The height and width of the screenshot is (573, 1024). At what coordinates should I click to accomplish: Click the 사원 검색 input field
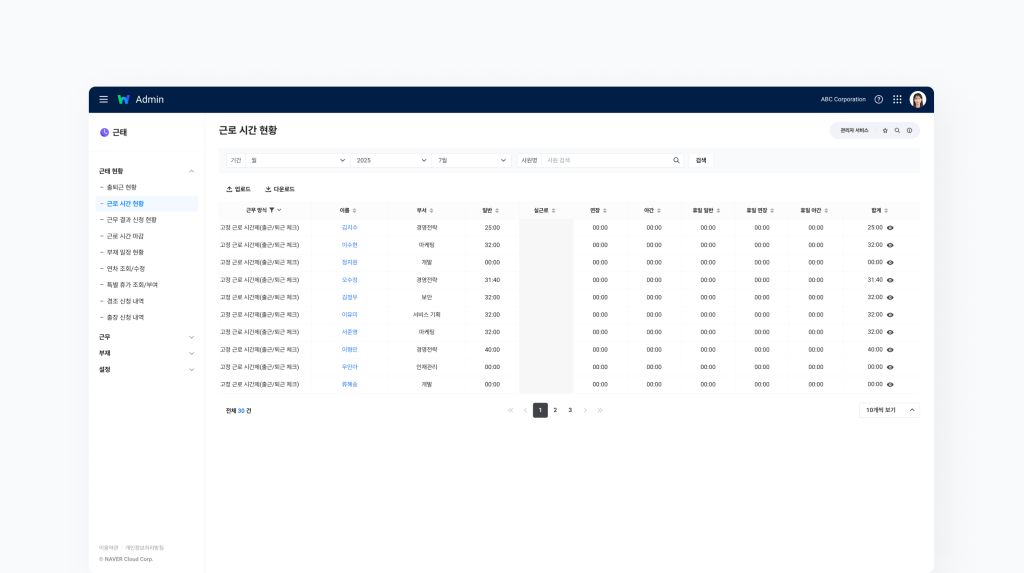click(605, 160)
